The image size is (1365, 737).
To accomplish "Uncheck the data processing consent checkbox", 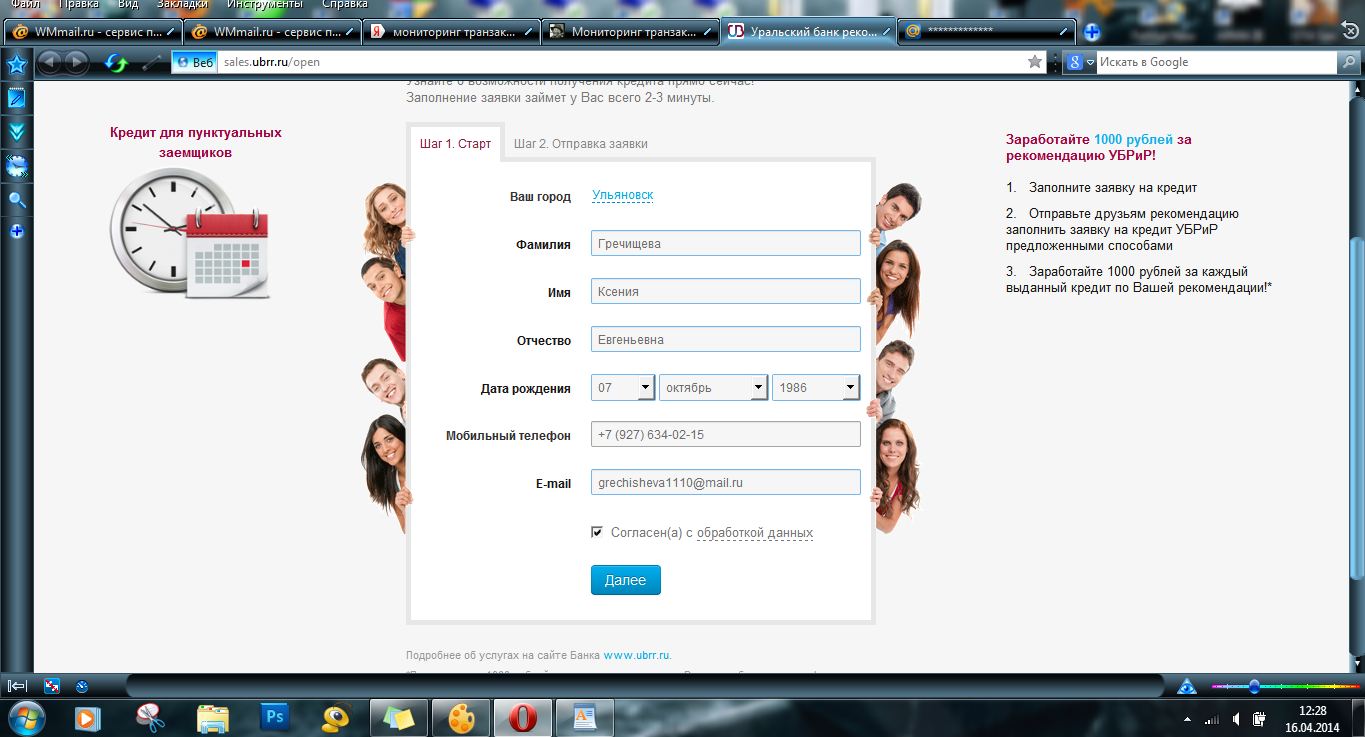I will point(597,533).
